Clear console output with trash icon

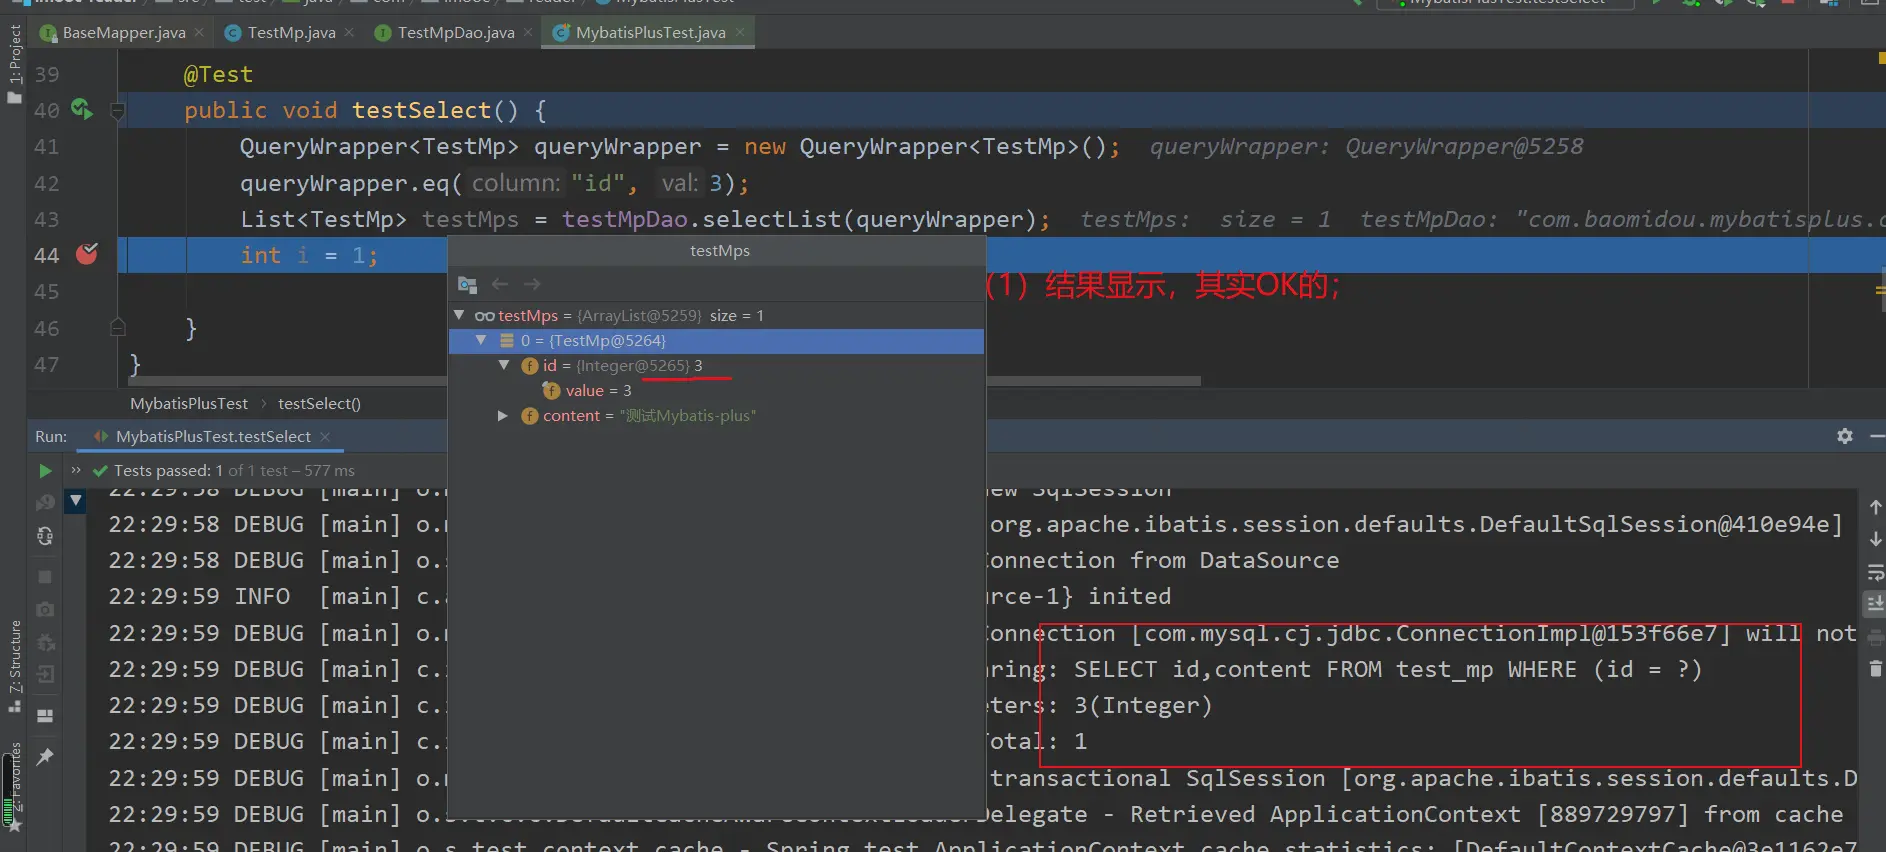[x=1875, y=668]
